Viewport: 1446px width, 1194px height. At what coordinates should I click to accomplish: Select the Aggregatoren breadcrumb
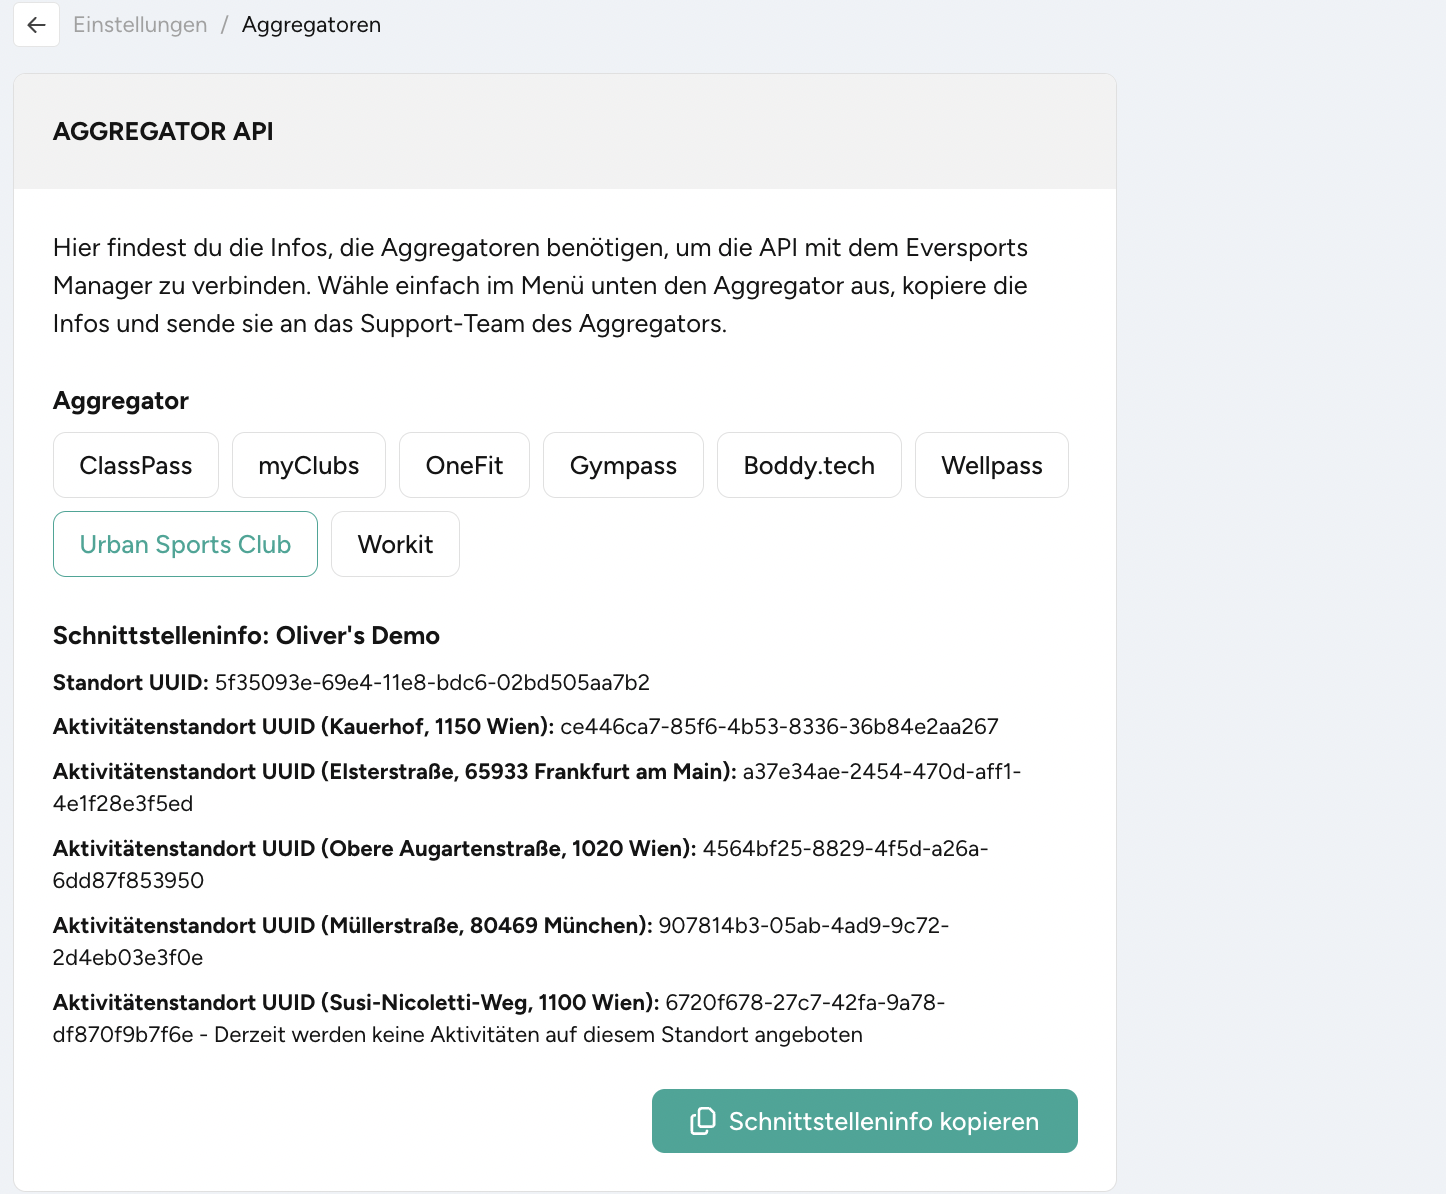tap(311, 25)
